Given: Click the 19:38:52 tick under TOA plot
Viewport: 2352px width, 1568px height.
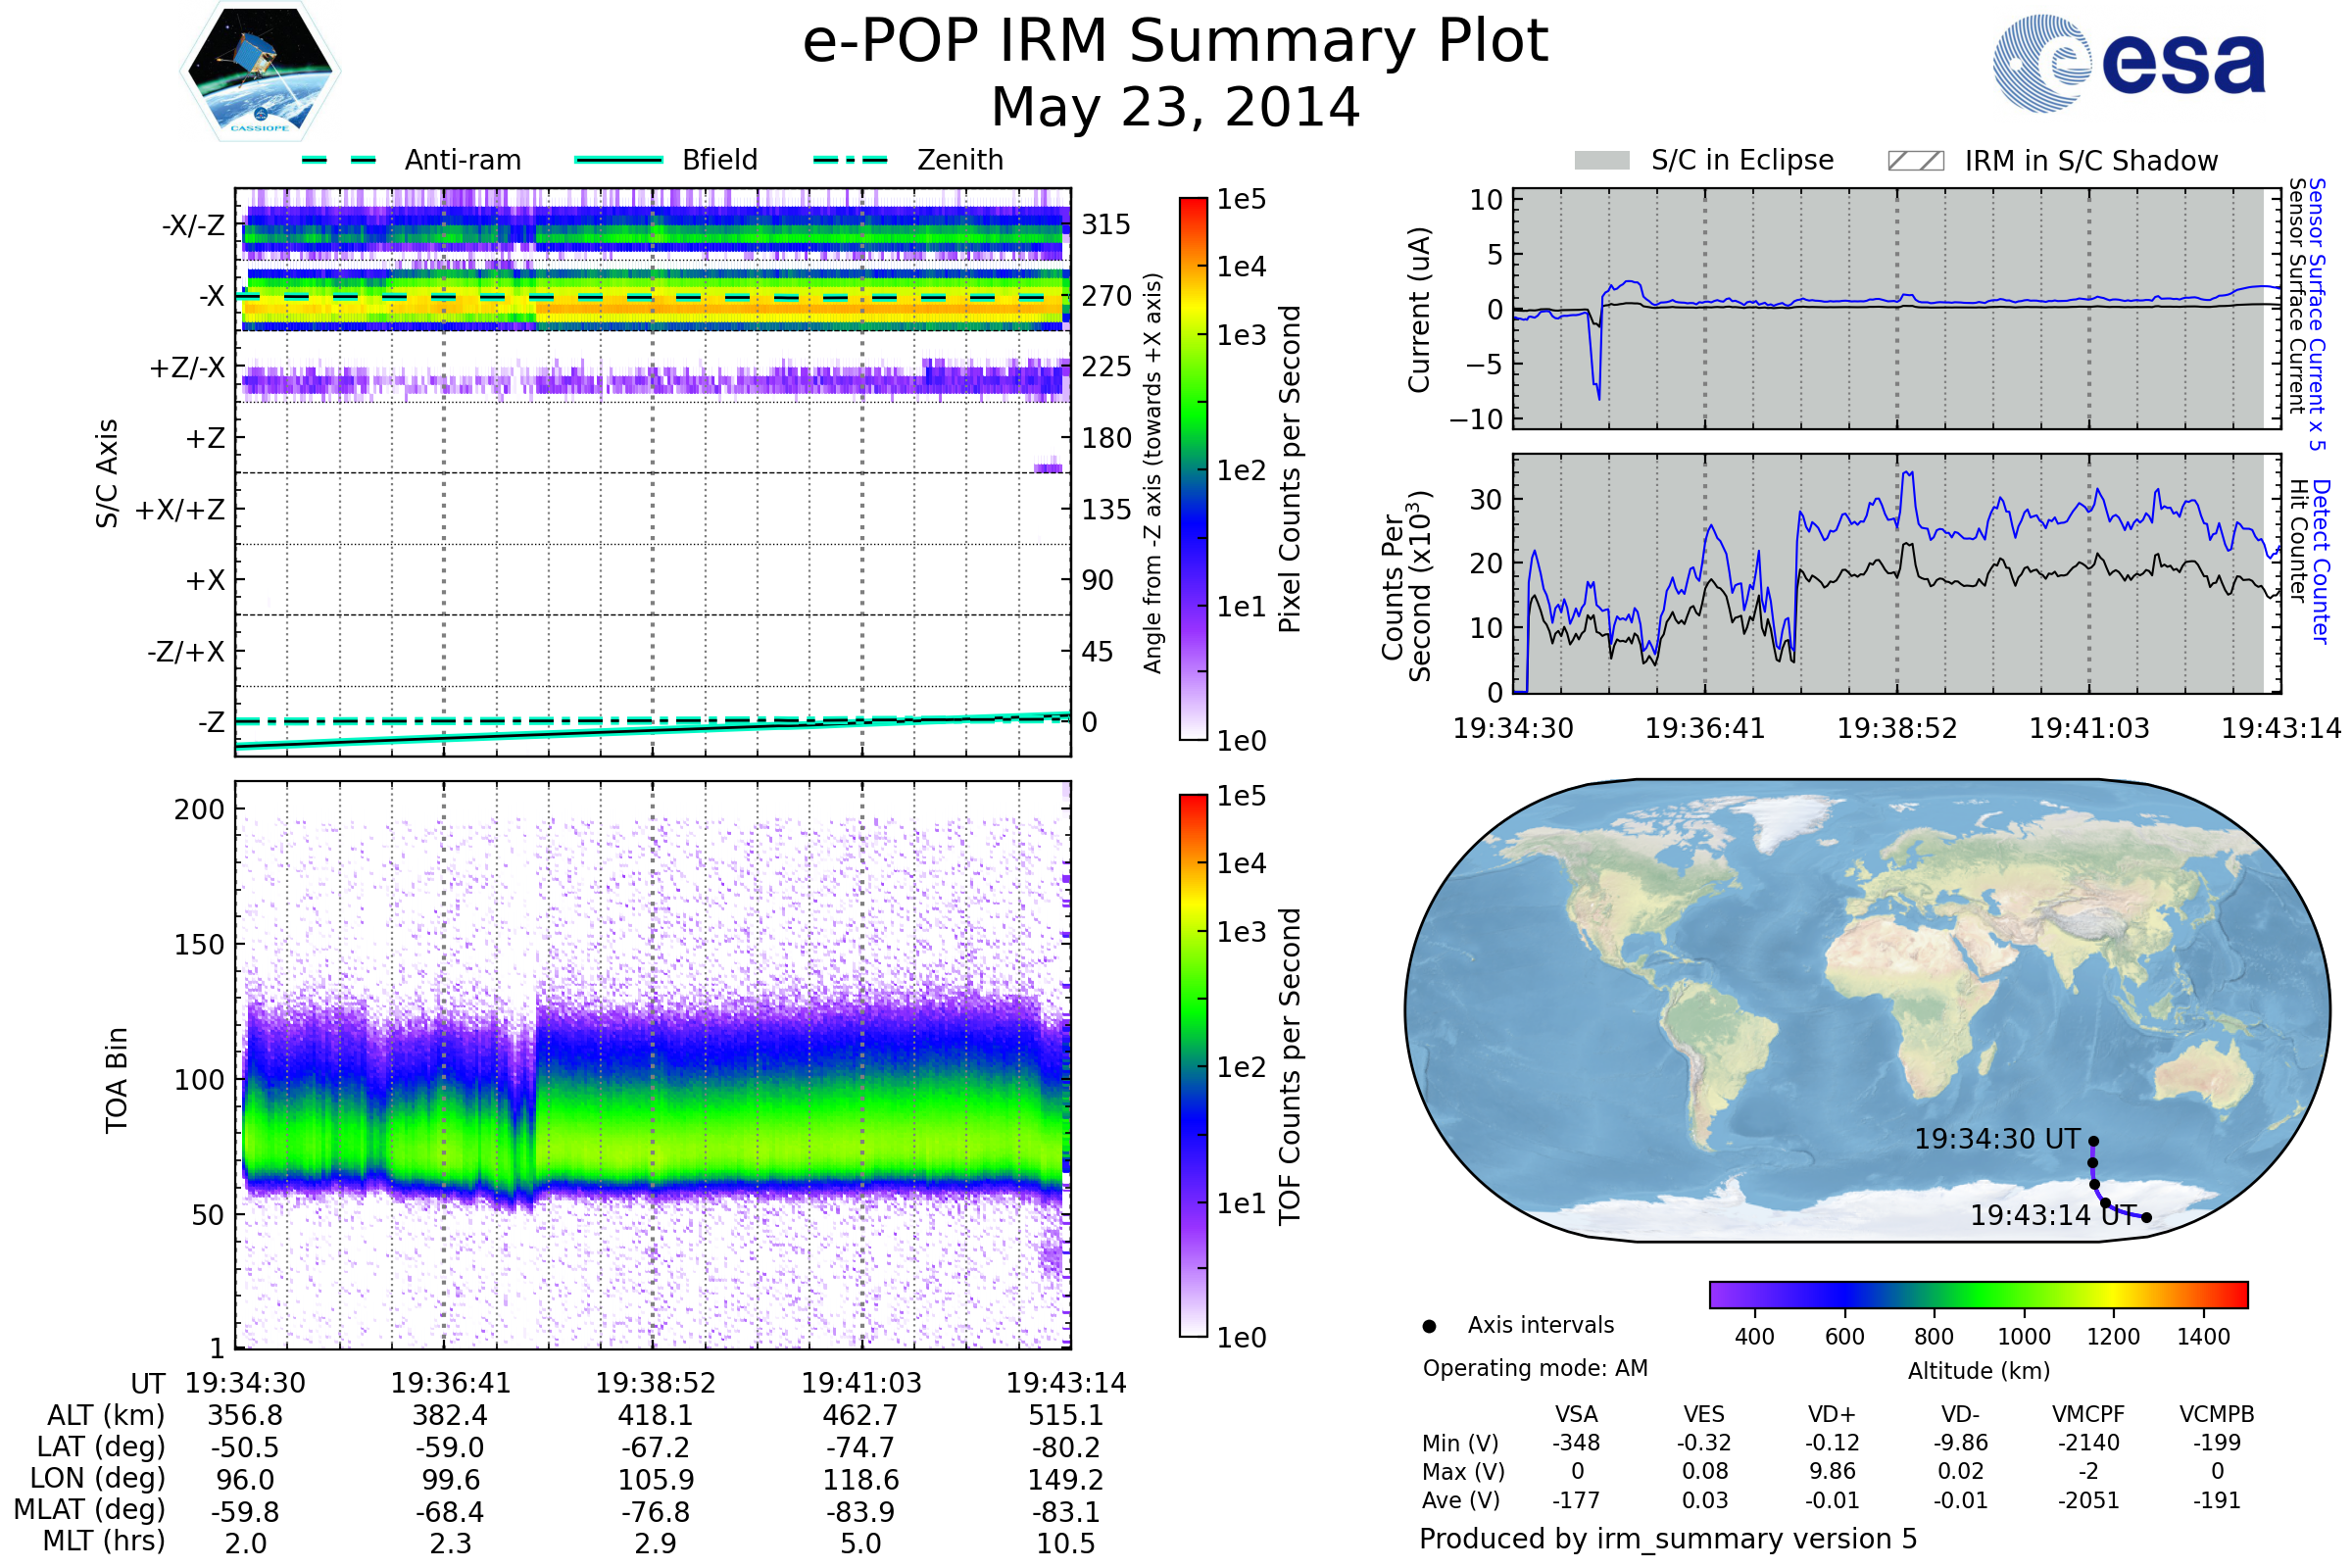Looking at the screenshot, I should pos(655,1383).
